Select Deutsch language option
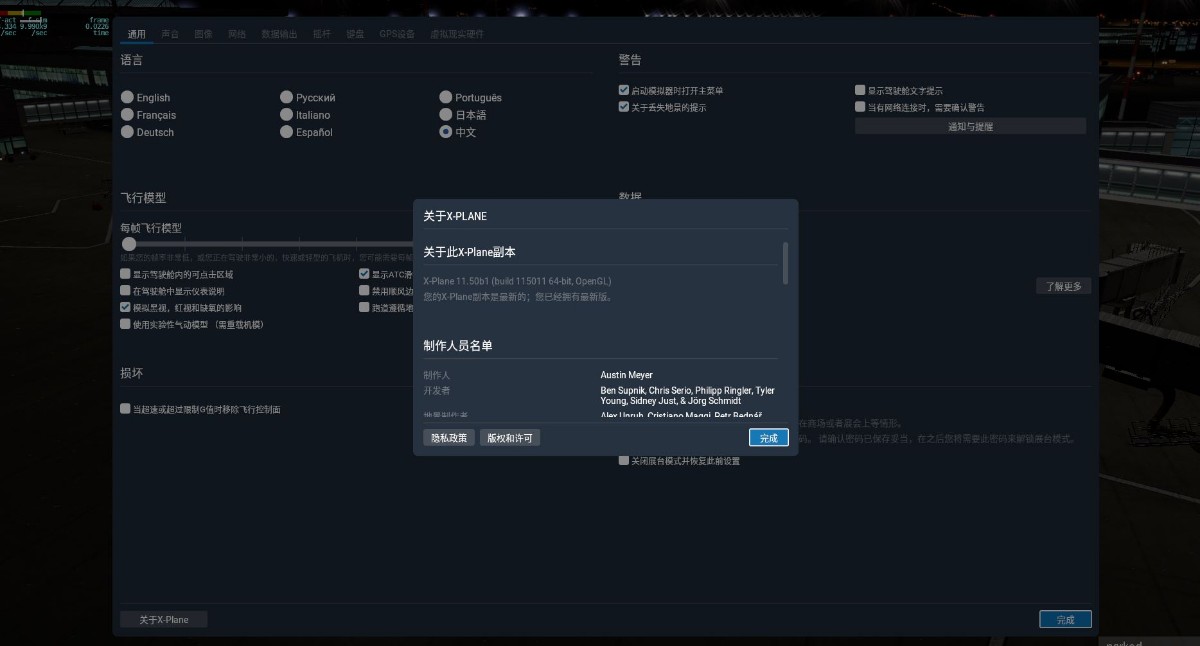The image size is (1200, 646). (127, 131)
